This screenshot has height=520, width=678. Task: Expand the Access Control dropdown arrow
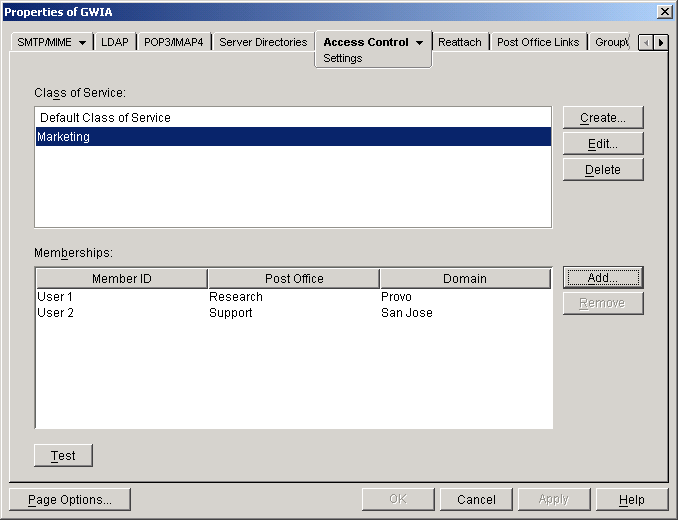419,43
